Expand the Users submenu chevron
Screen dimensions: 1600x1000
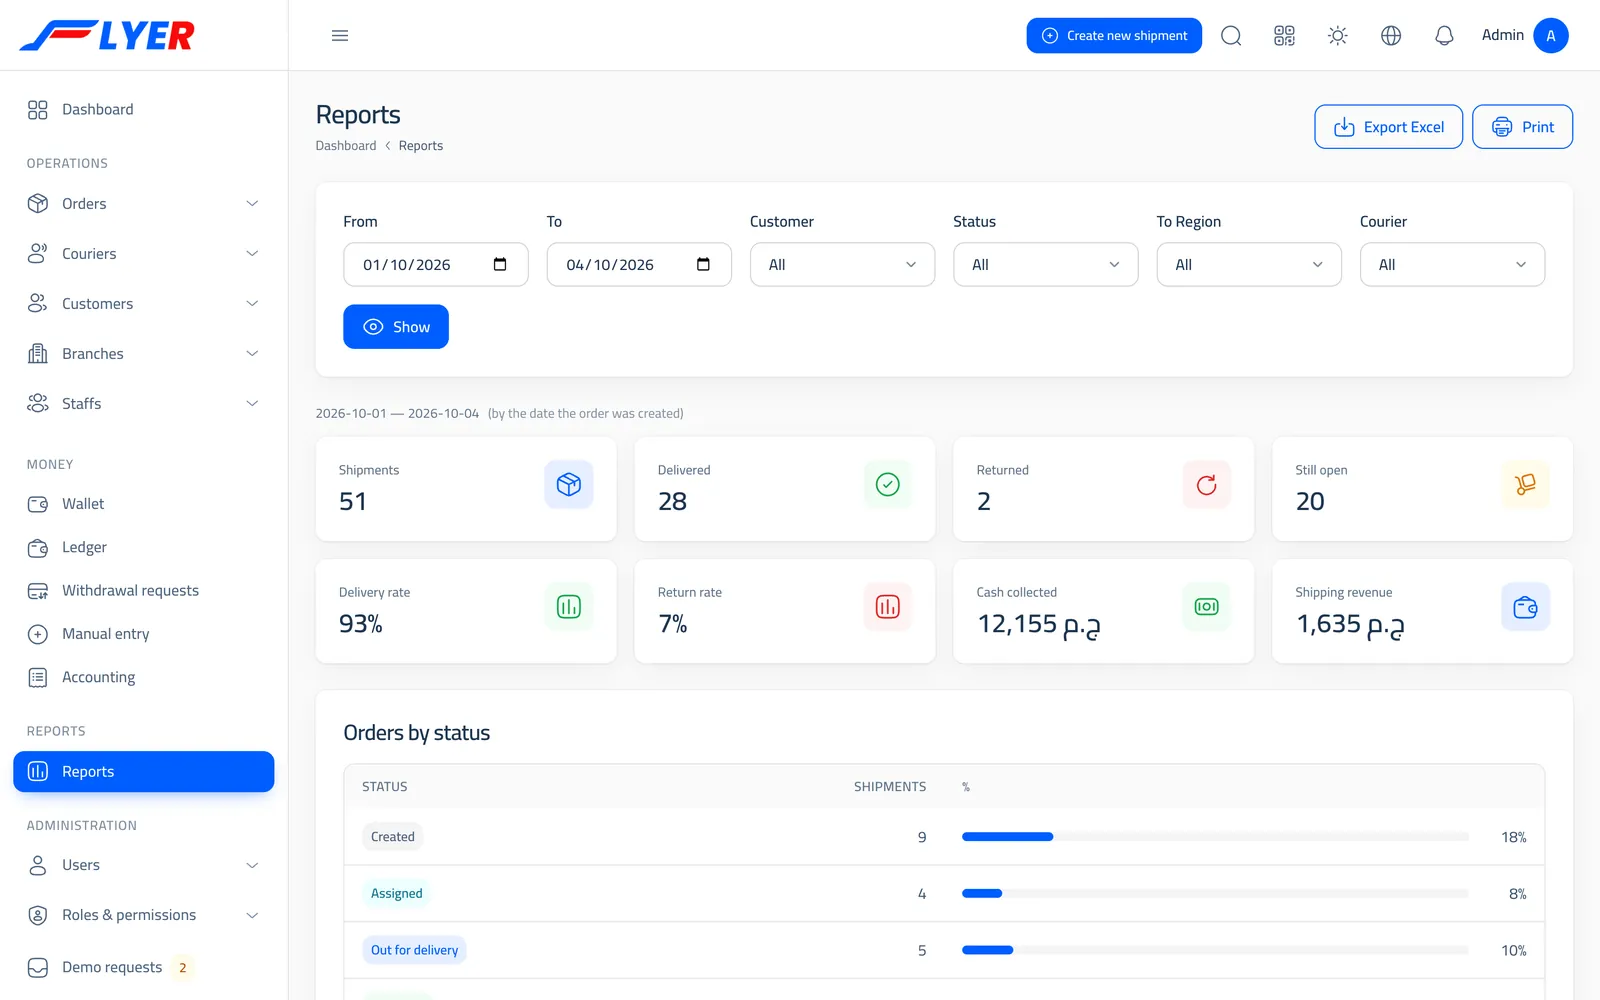pos(252,866)
